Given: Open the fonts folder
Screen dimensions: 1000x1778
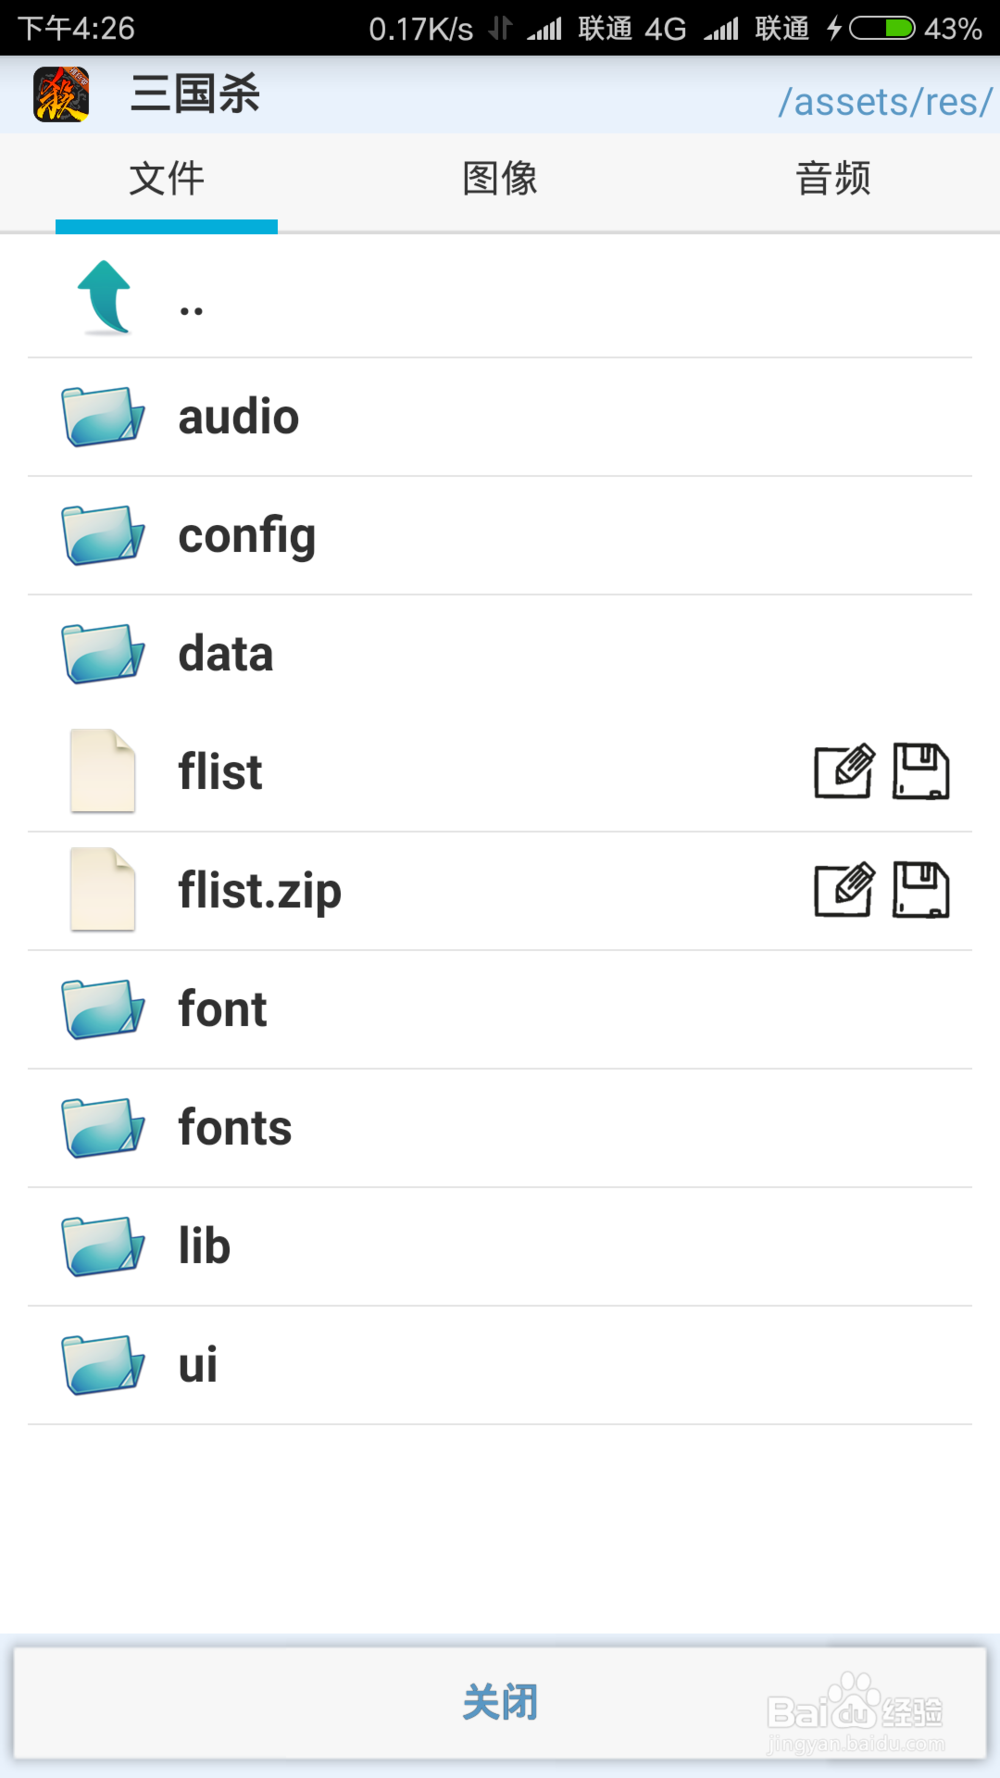Looking at the screenshot, I should point(500,1128).
